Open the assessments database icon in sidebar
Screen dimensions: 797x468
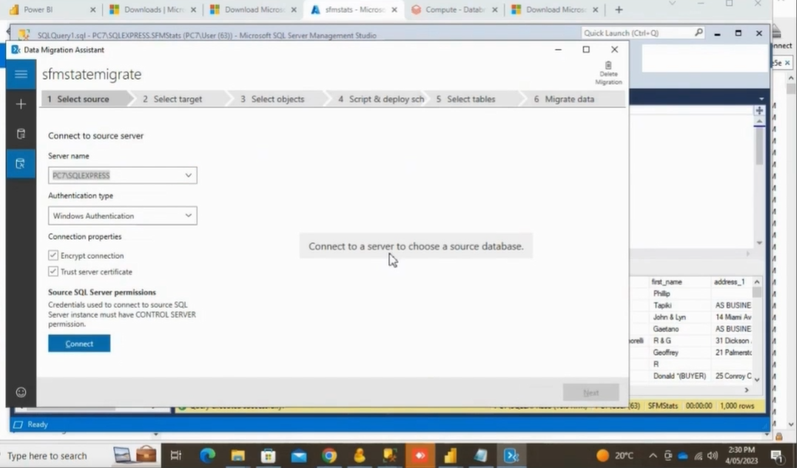click(21, 134)
